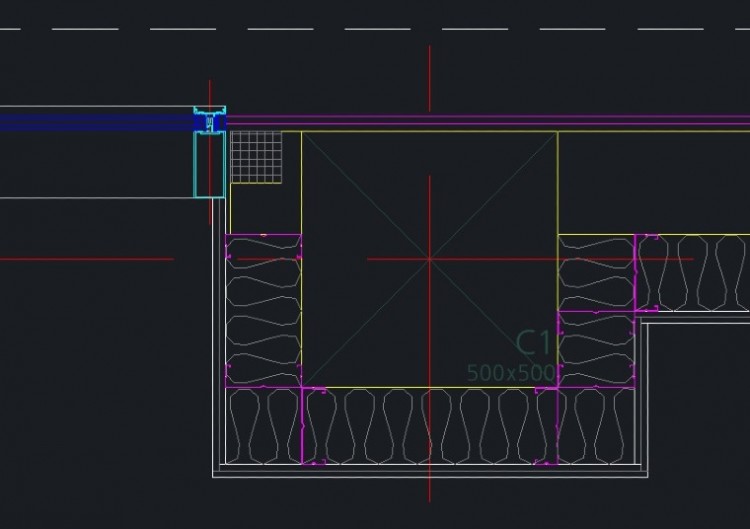Screen dimensions: 750x529
Task: Select the C1 column label text
Action: 533,344
